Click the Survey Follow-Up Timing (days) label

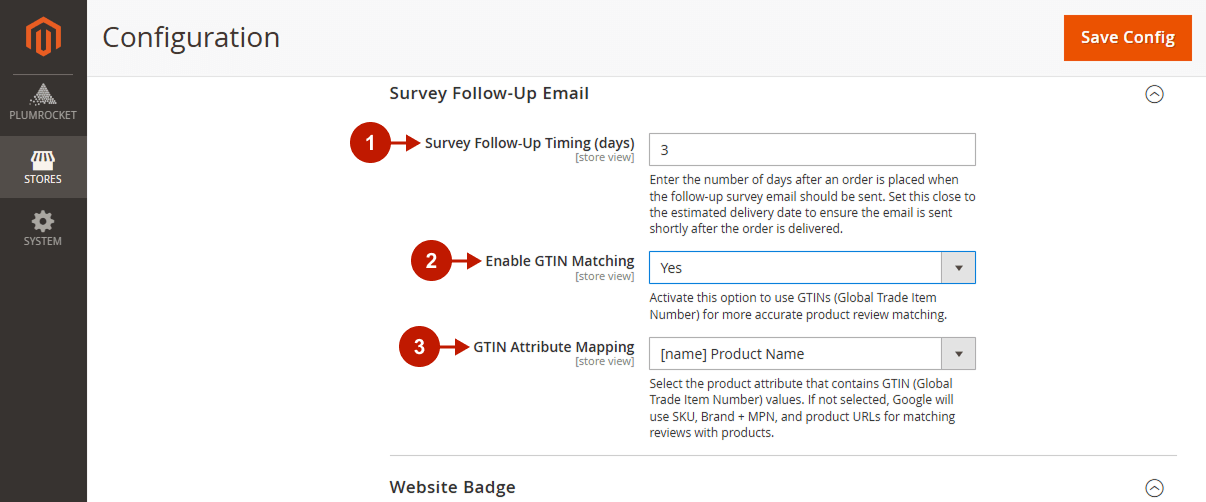click(x=529, y=143)
